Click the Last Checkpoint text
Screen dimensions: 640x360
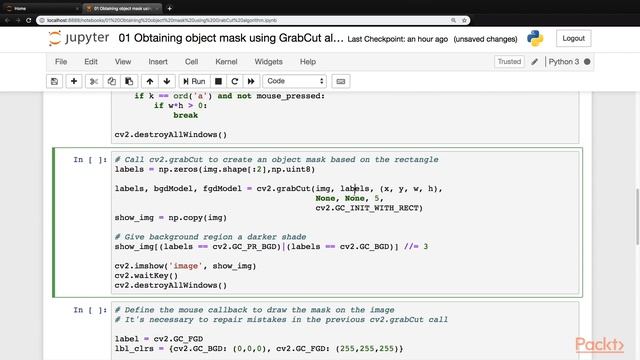point(398,39)
